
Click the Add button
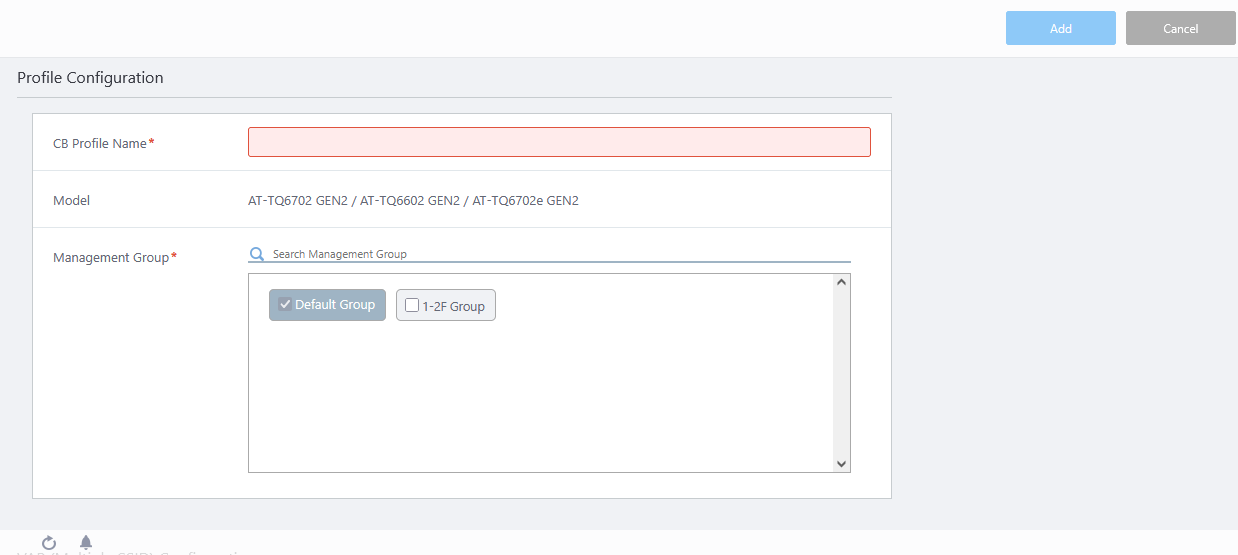click(x=1060, y=29)
